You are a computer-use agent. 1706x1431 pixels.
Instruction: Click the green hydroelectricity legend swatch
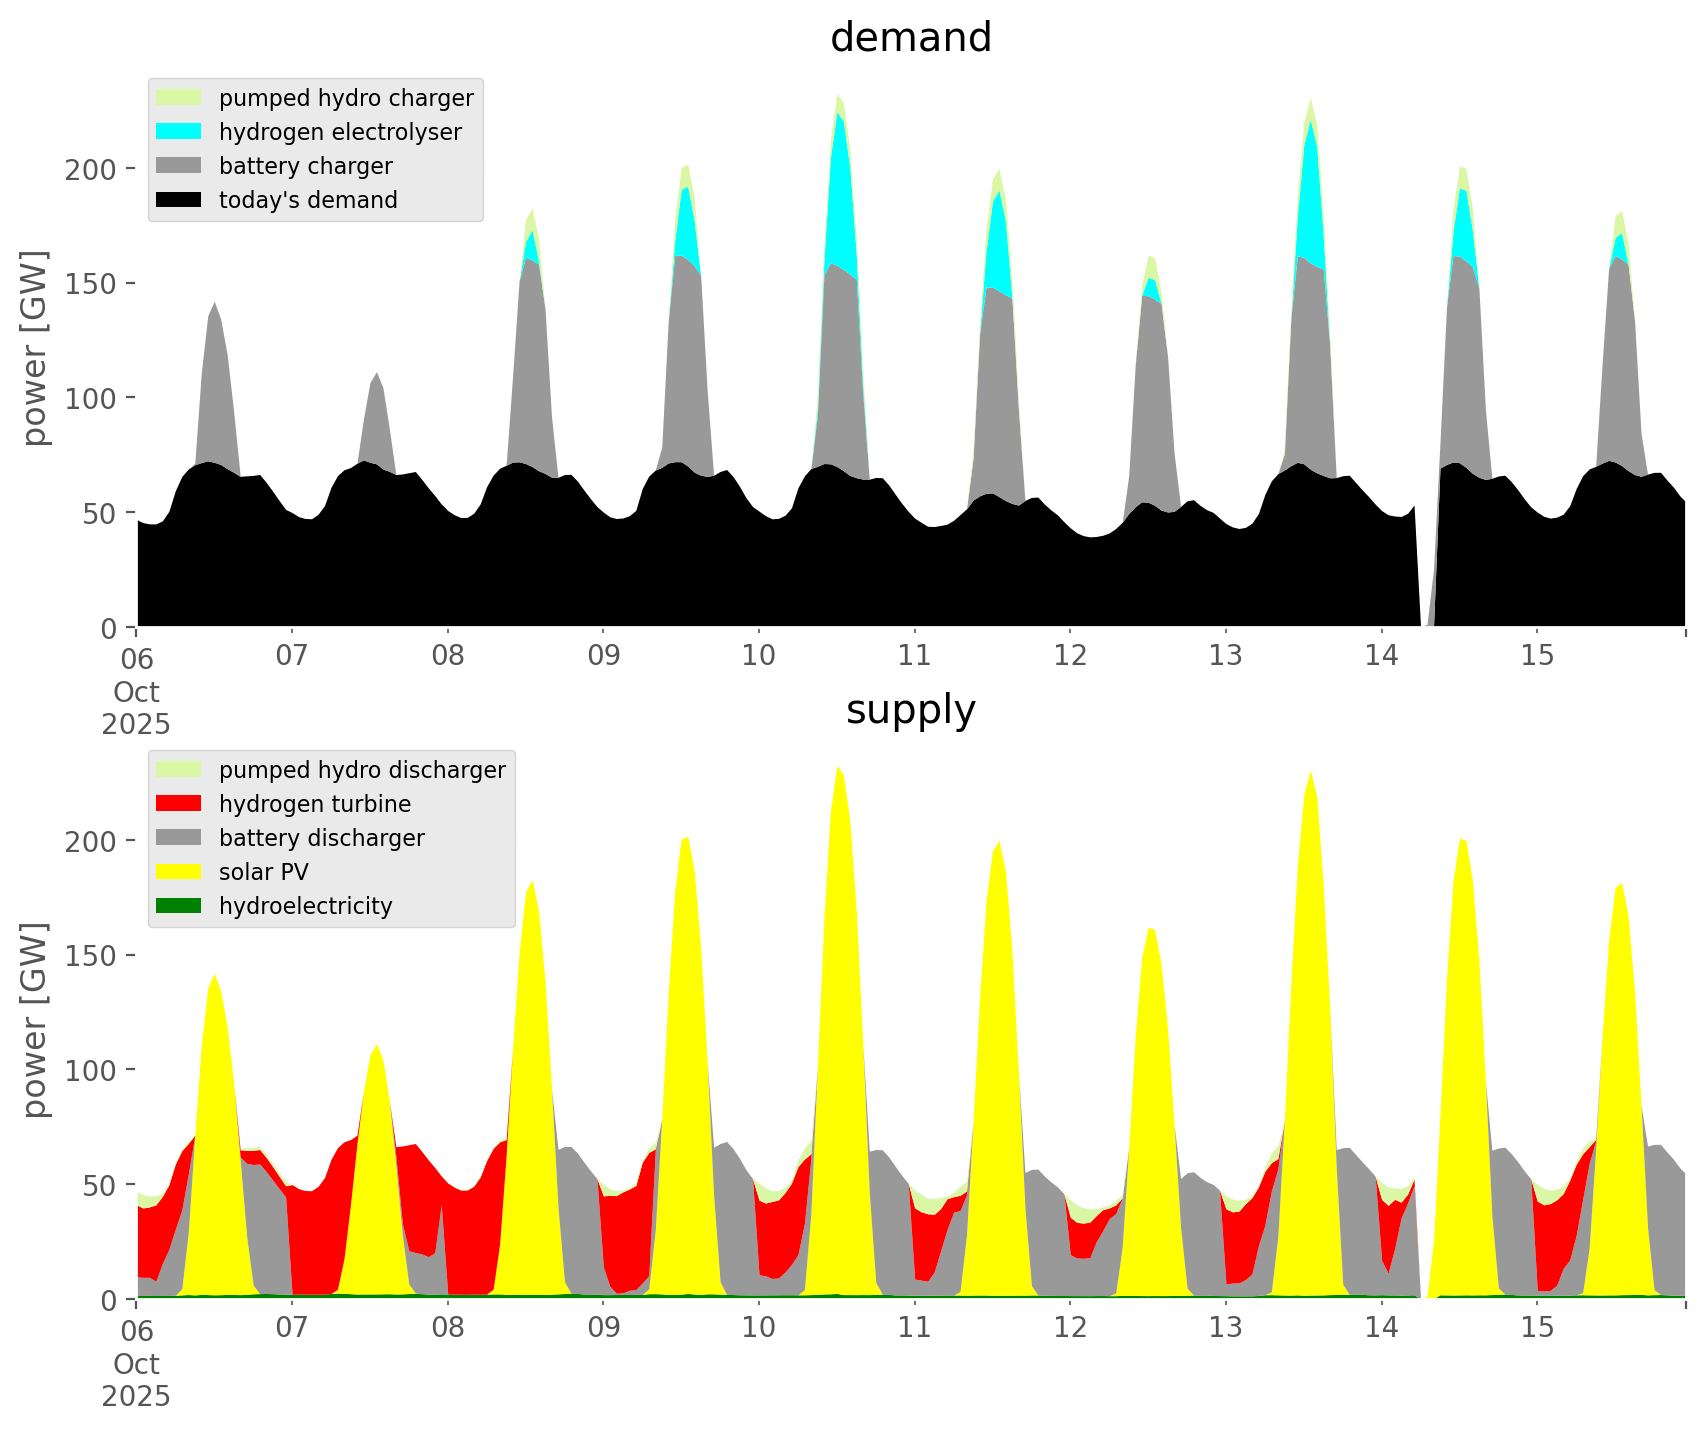click(179, 906)
